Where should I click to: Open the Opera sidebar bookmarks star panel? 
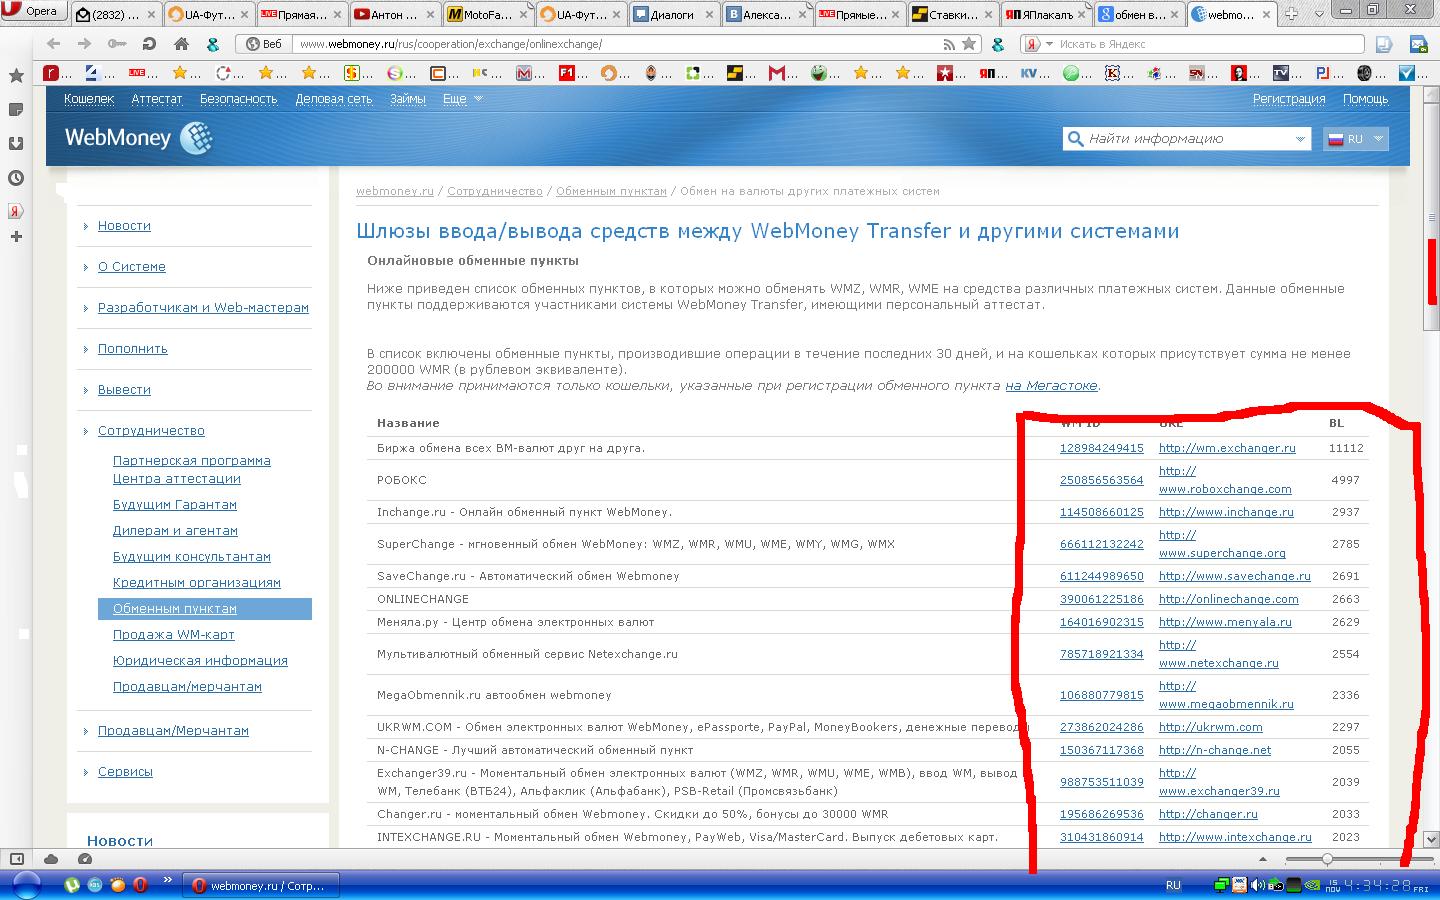click(x=16, y=76)
